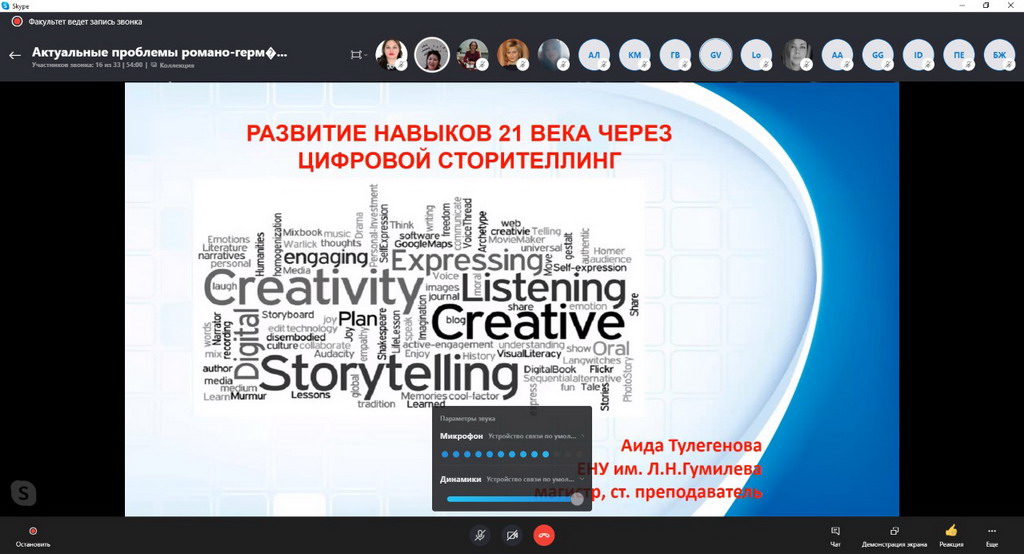Screen dimensions: 1024x554
Task: Toggle the disabled camera button
Action: pyautogui.click(x=512, y=535)
